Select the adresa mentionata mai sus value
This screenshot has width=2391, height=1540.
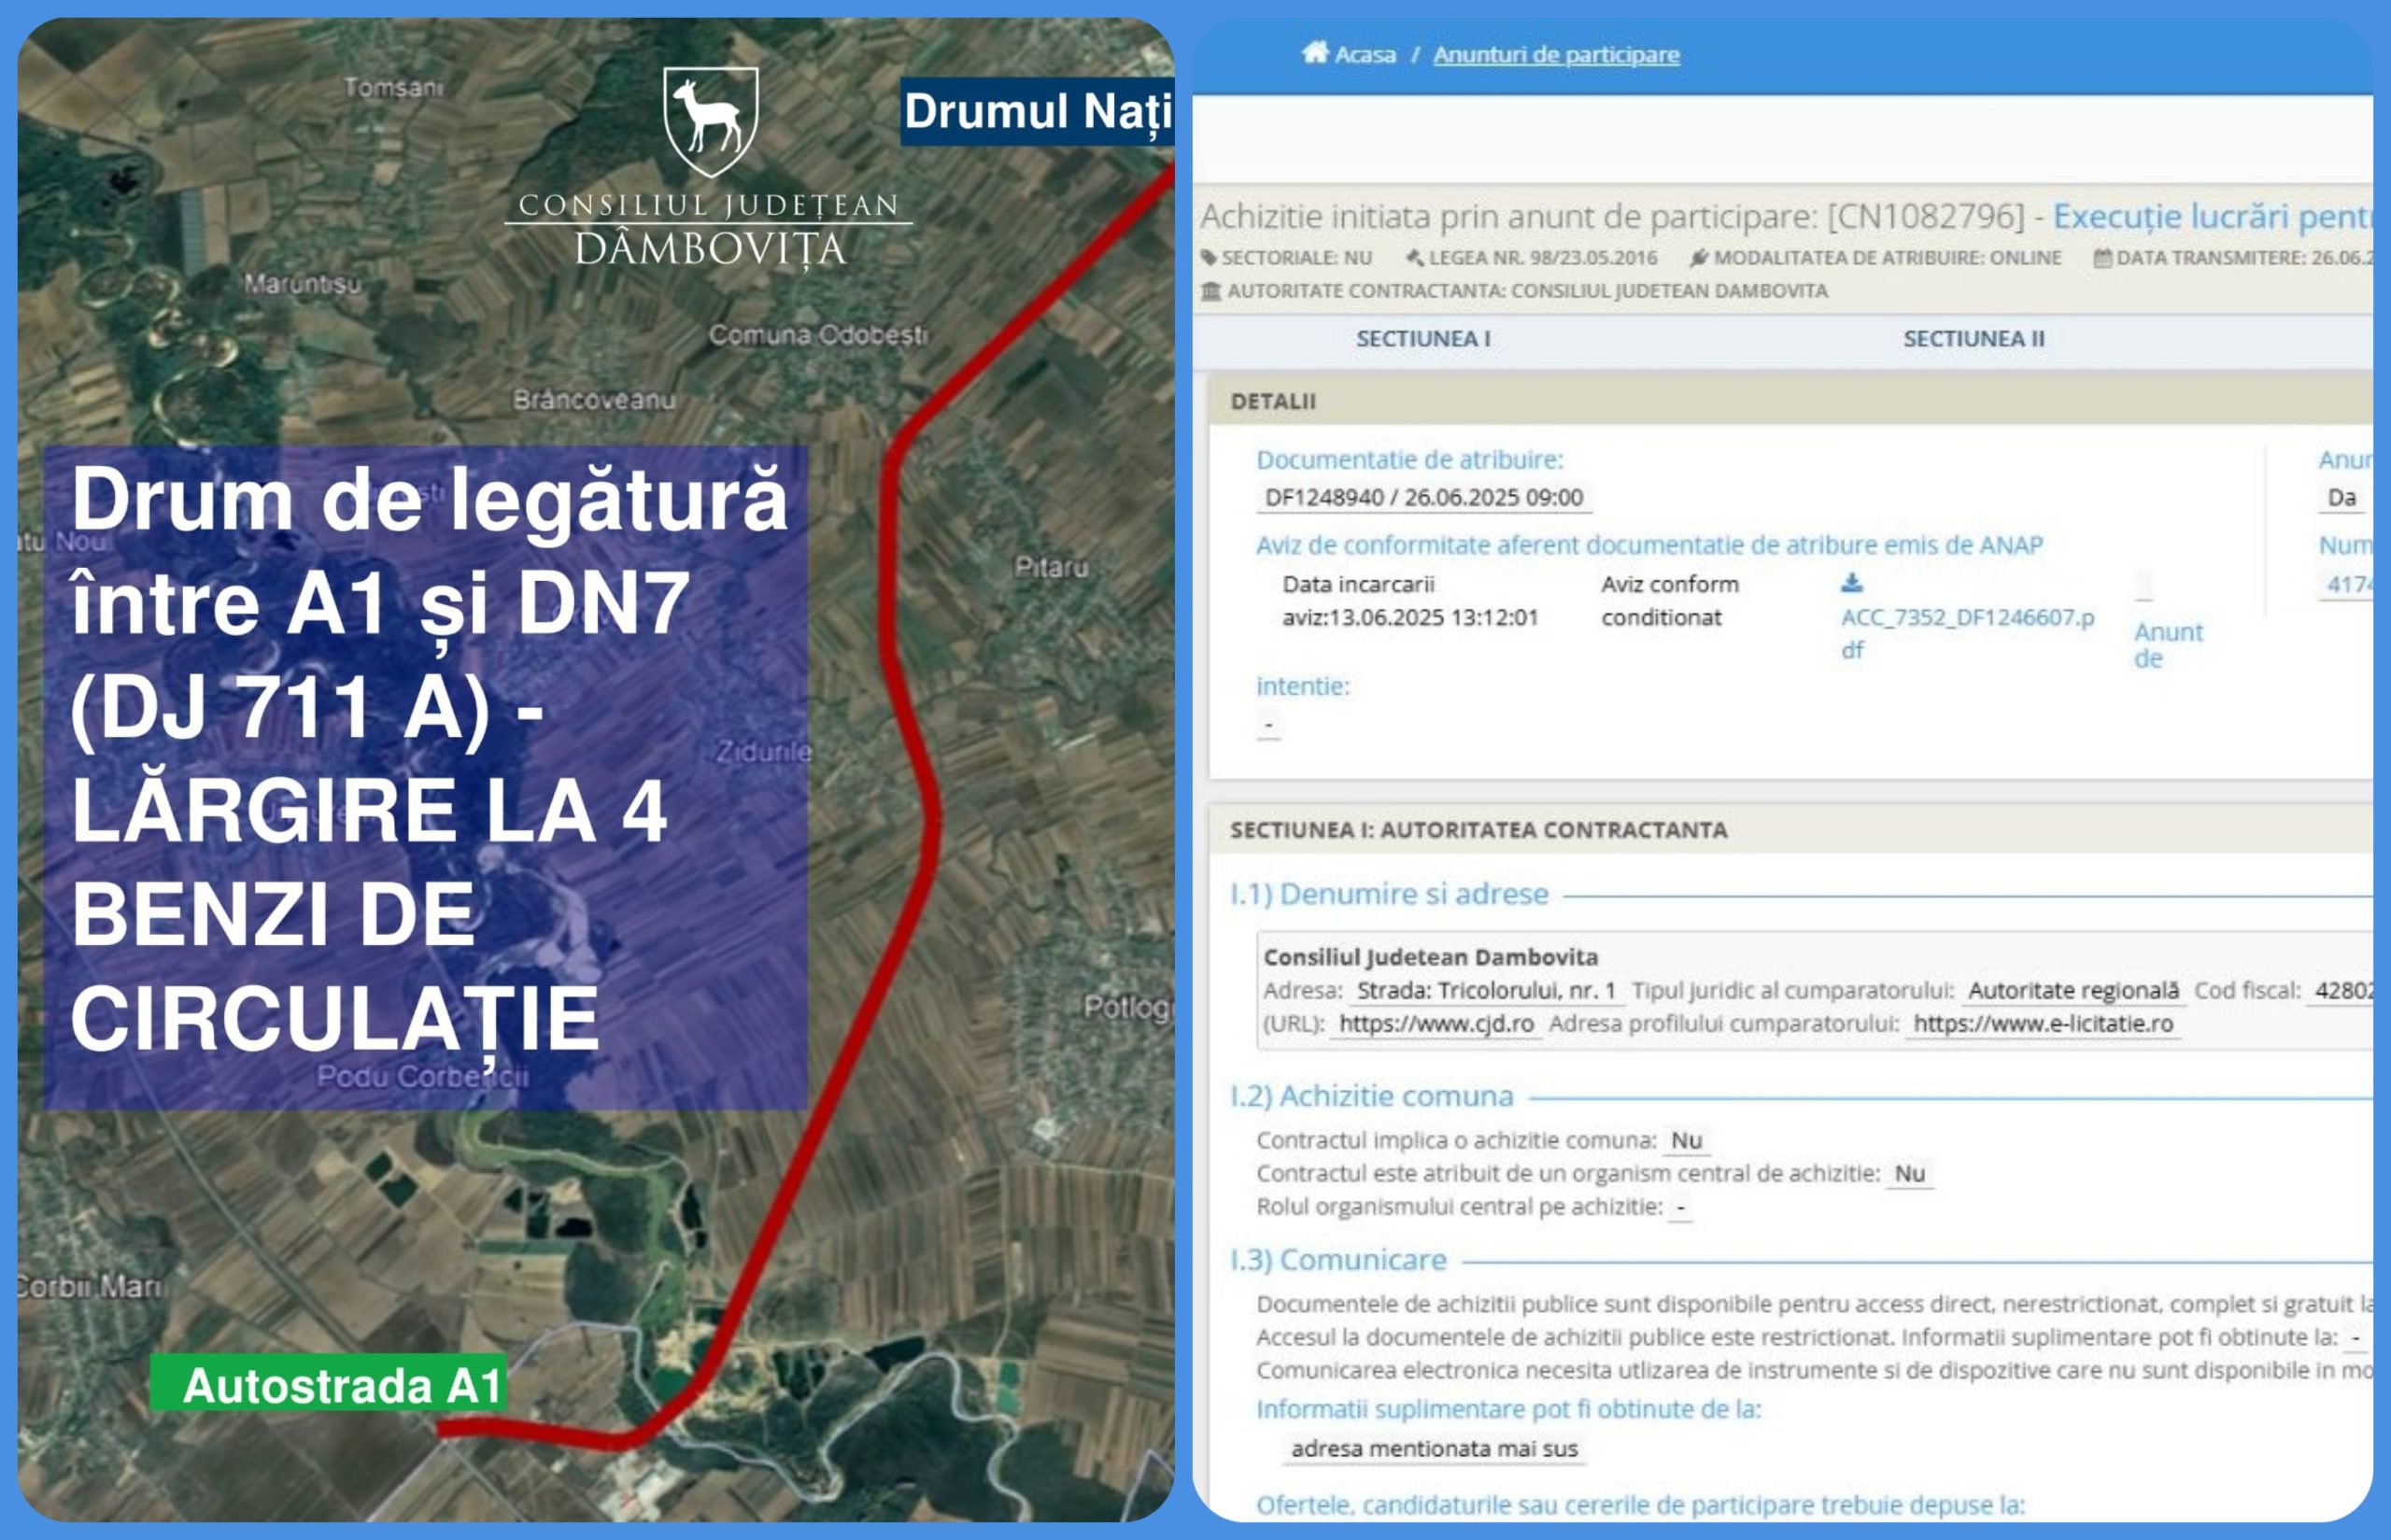pyautogui.click(x=1434, y=1449)
